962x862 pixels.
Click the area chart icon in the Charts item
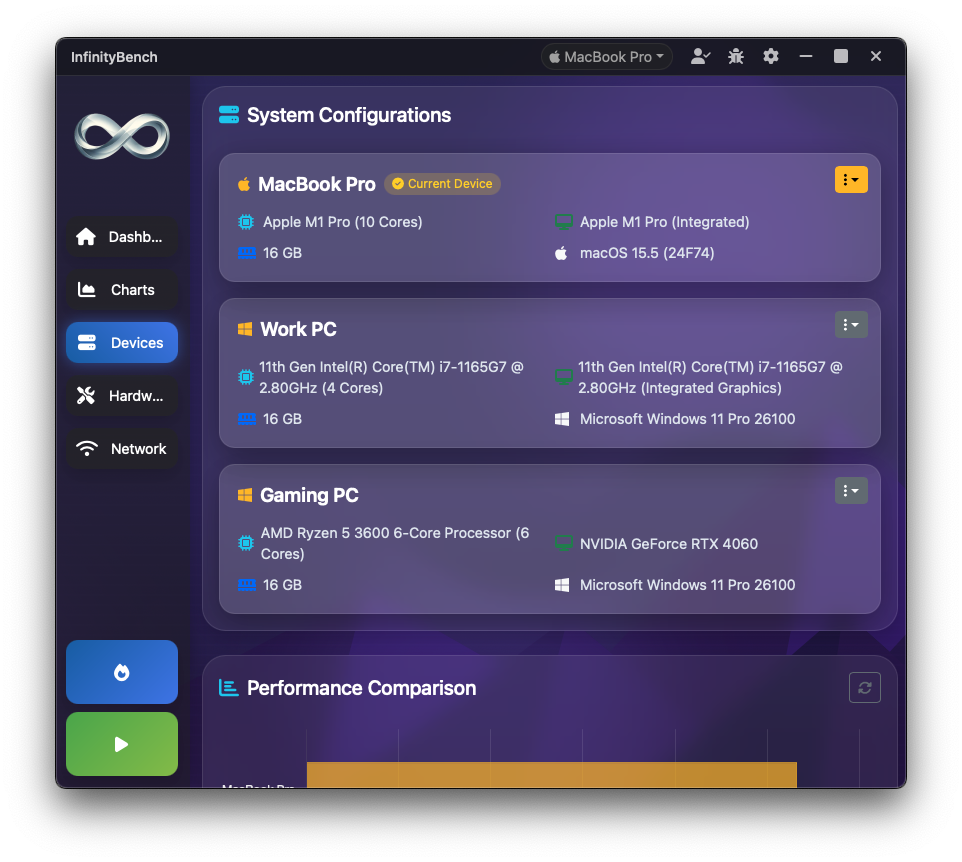pos(87,290)
